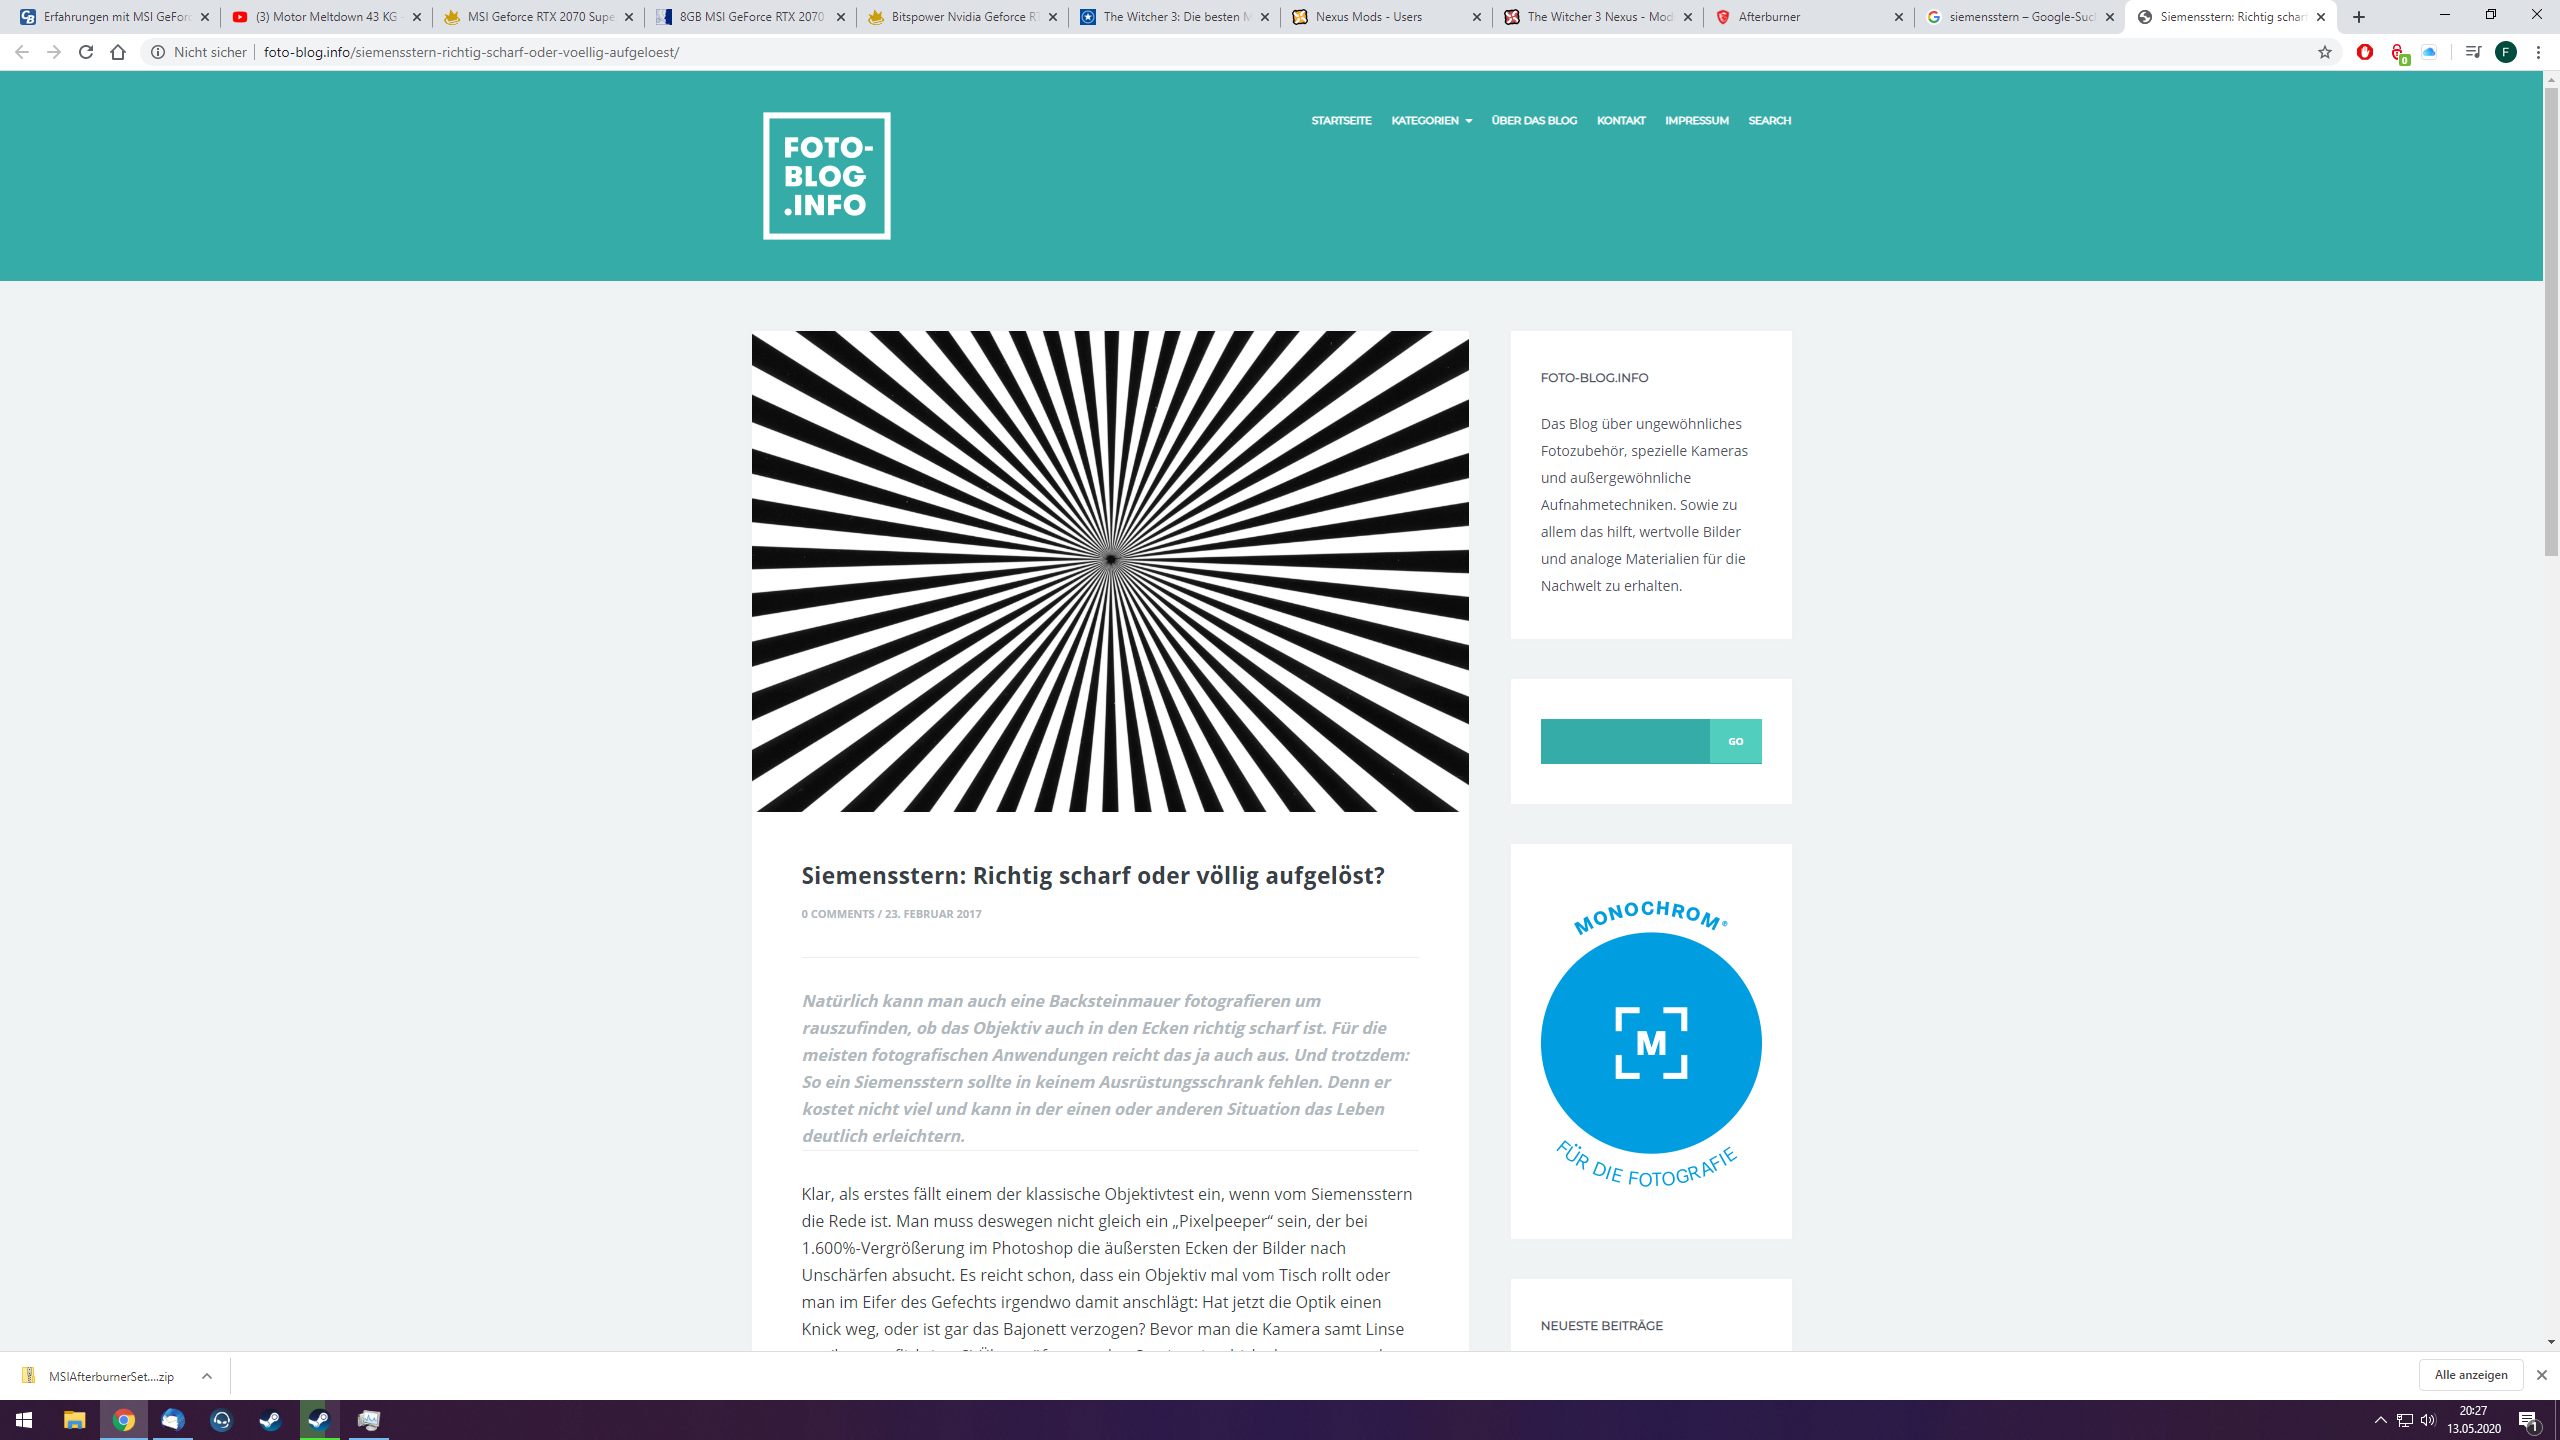Bookmark the page via the star icon
2560x1440 pixels.
point(2326,51)
